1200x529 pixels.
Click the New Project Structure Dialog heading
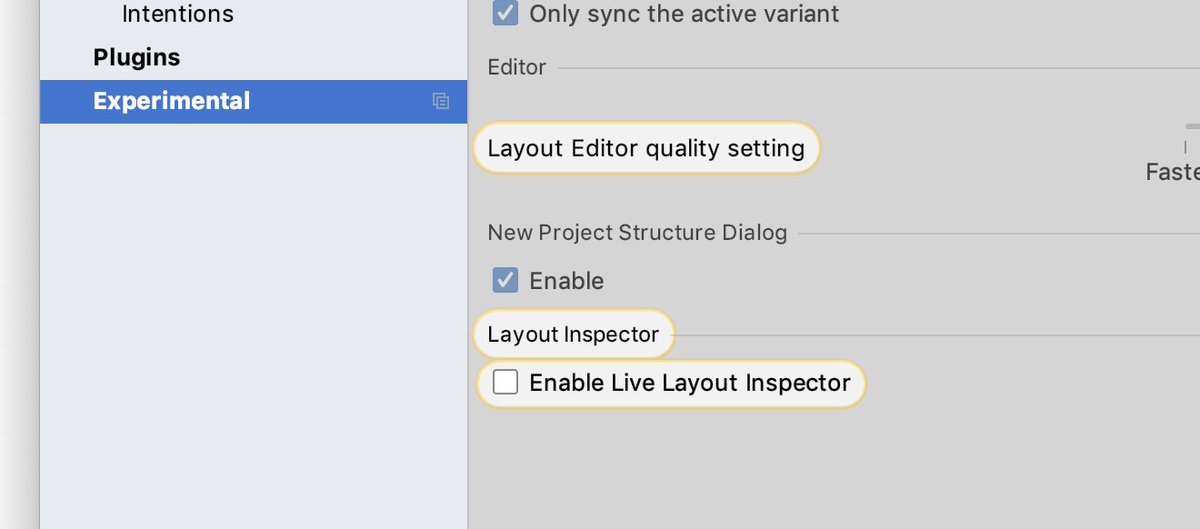coord(637,233)
